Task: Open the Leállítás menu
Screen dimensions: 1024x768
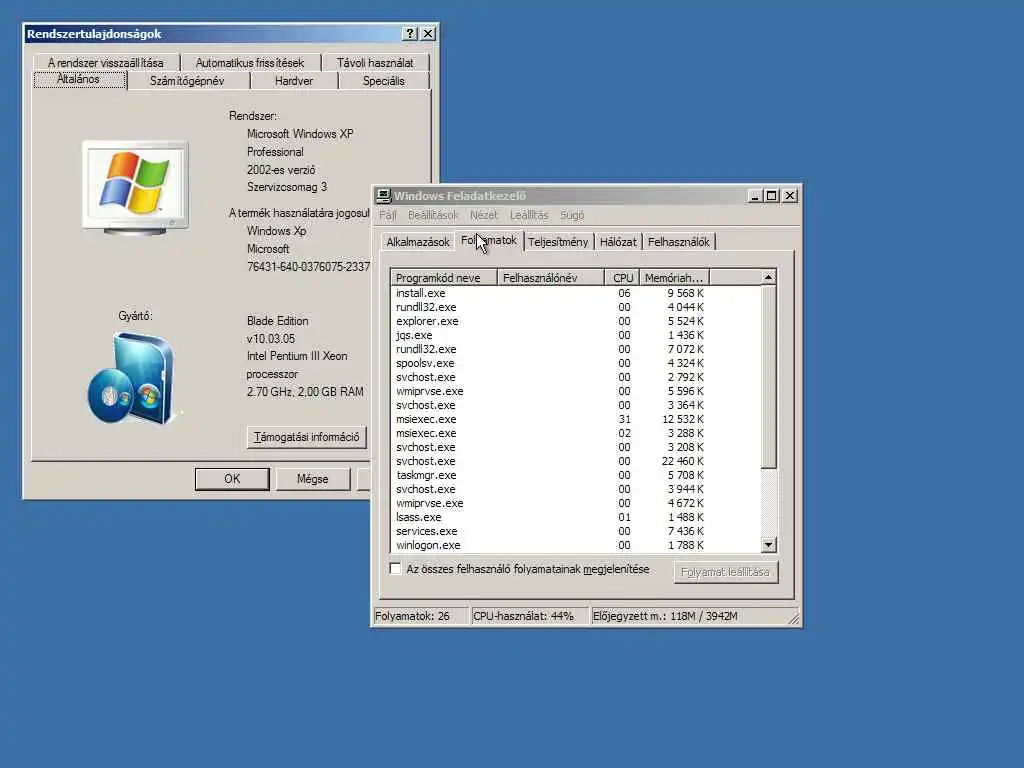Action: click(x=529, y=215)
